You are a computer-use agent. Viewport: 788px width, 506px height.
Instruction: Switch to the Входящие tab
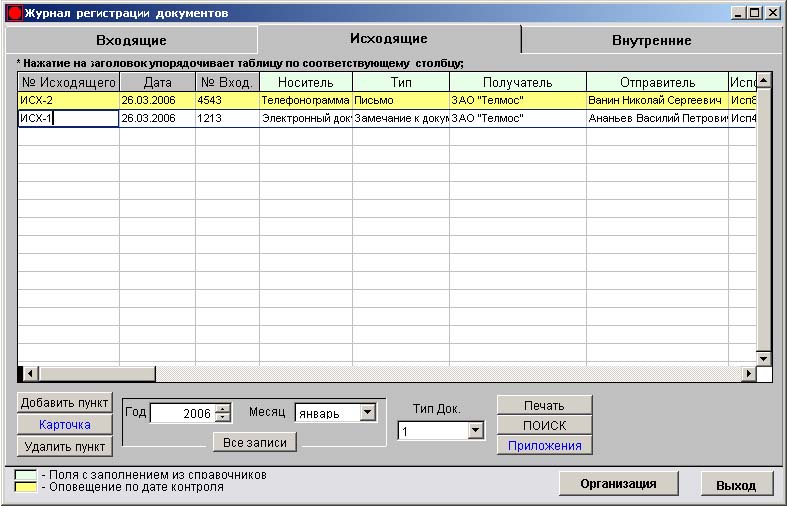pos(131,40)
